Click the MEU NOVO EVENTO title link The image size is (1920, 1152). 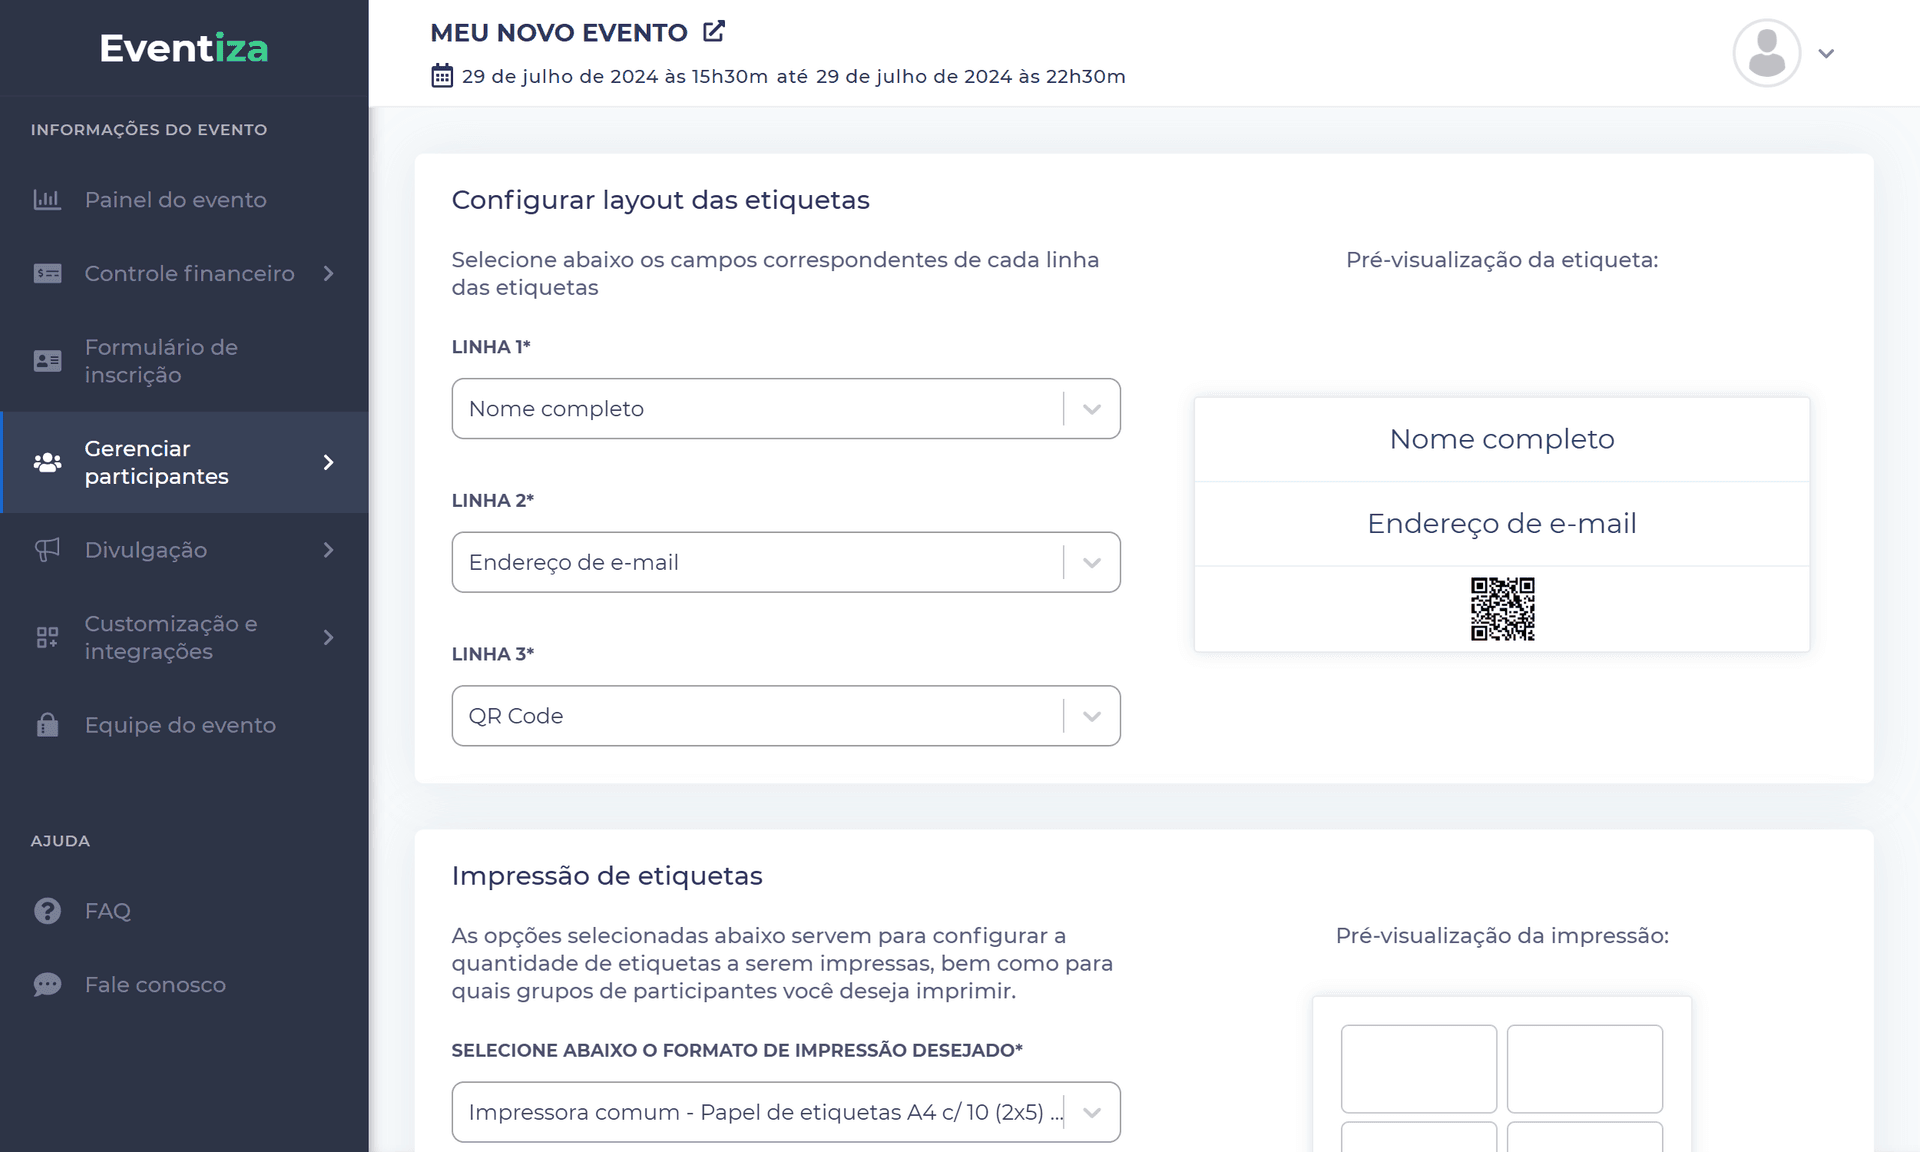pyautogui.click(x=559, y=33)
